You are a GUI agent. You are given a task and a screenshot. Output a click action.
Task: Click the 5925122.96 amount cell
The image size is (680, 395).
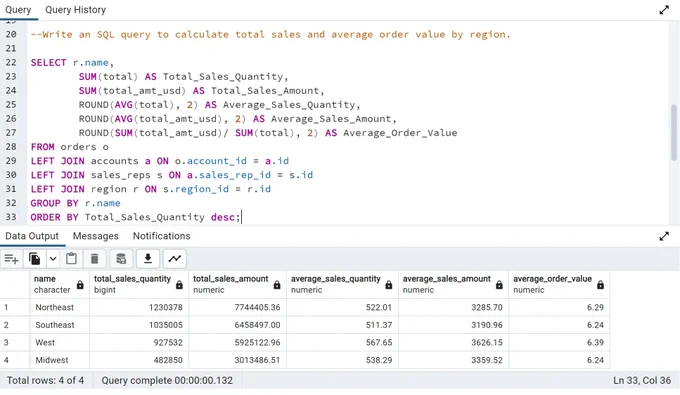pos(237,343)
